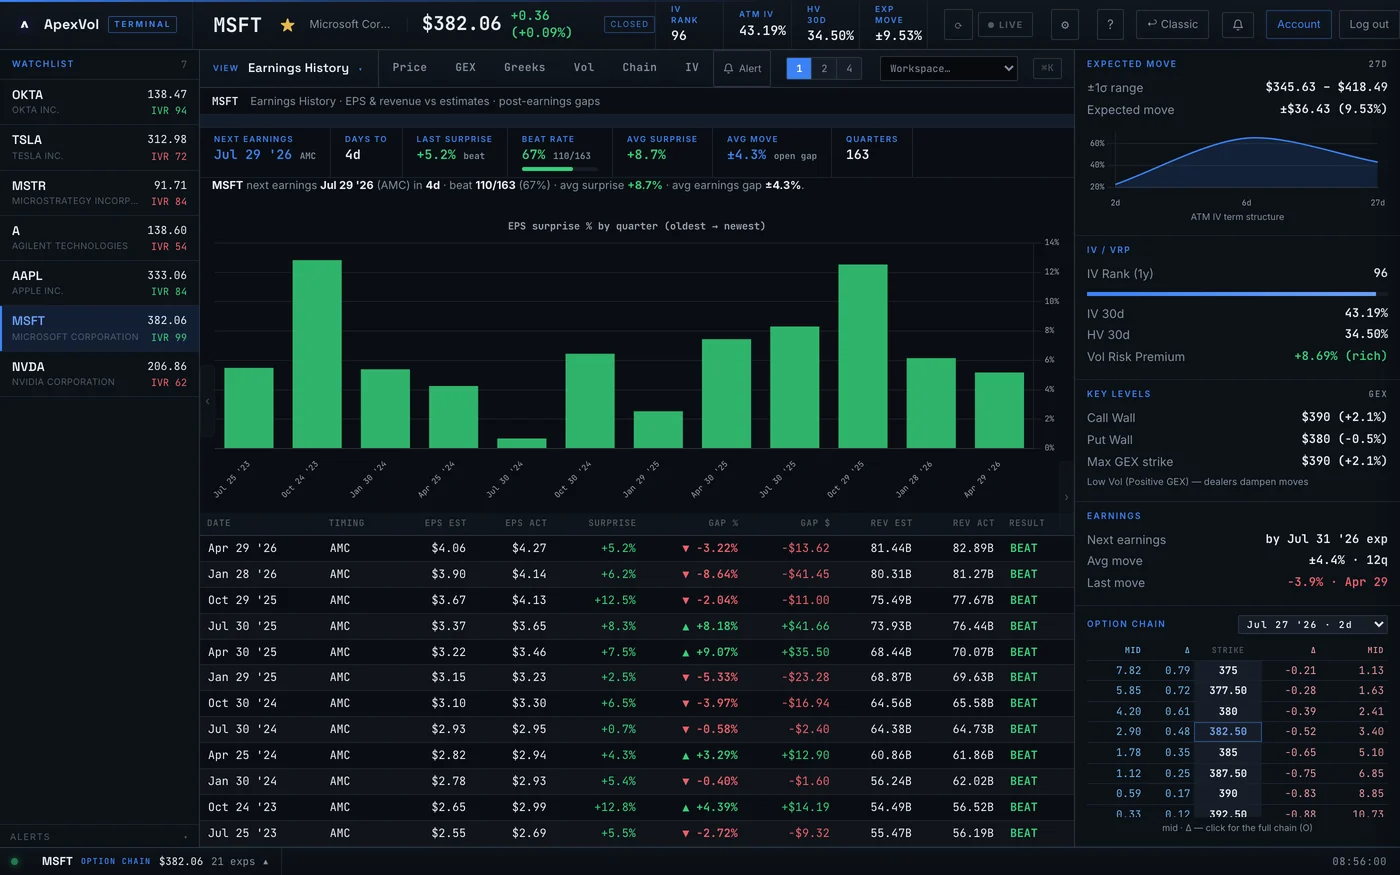This screenshot has width=1400, height=875.
Task: Click the Put Wall $380 level
Action: (x=1344, y=439)
